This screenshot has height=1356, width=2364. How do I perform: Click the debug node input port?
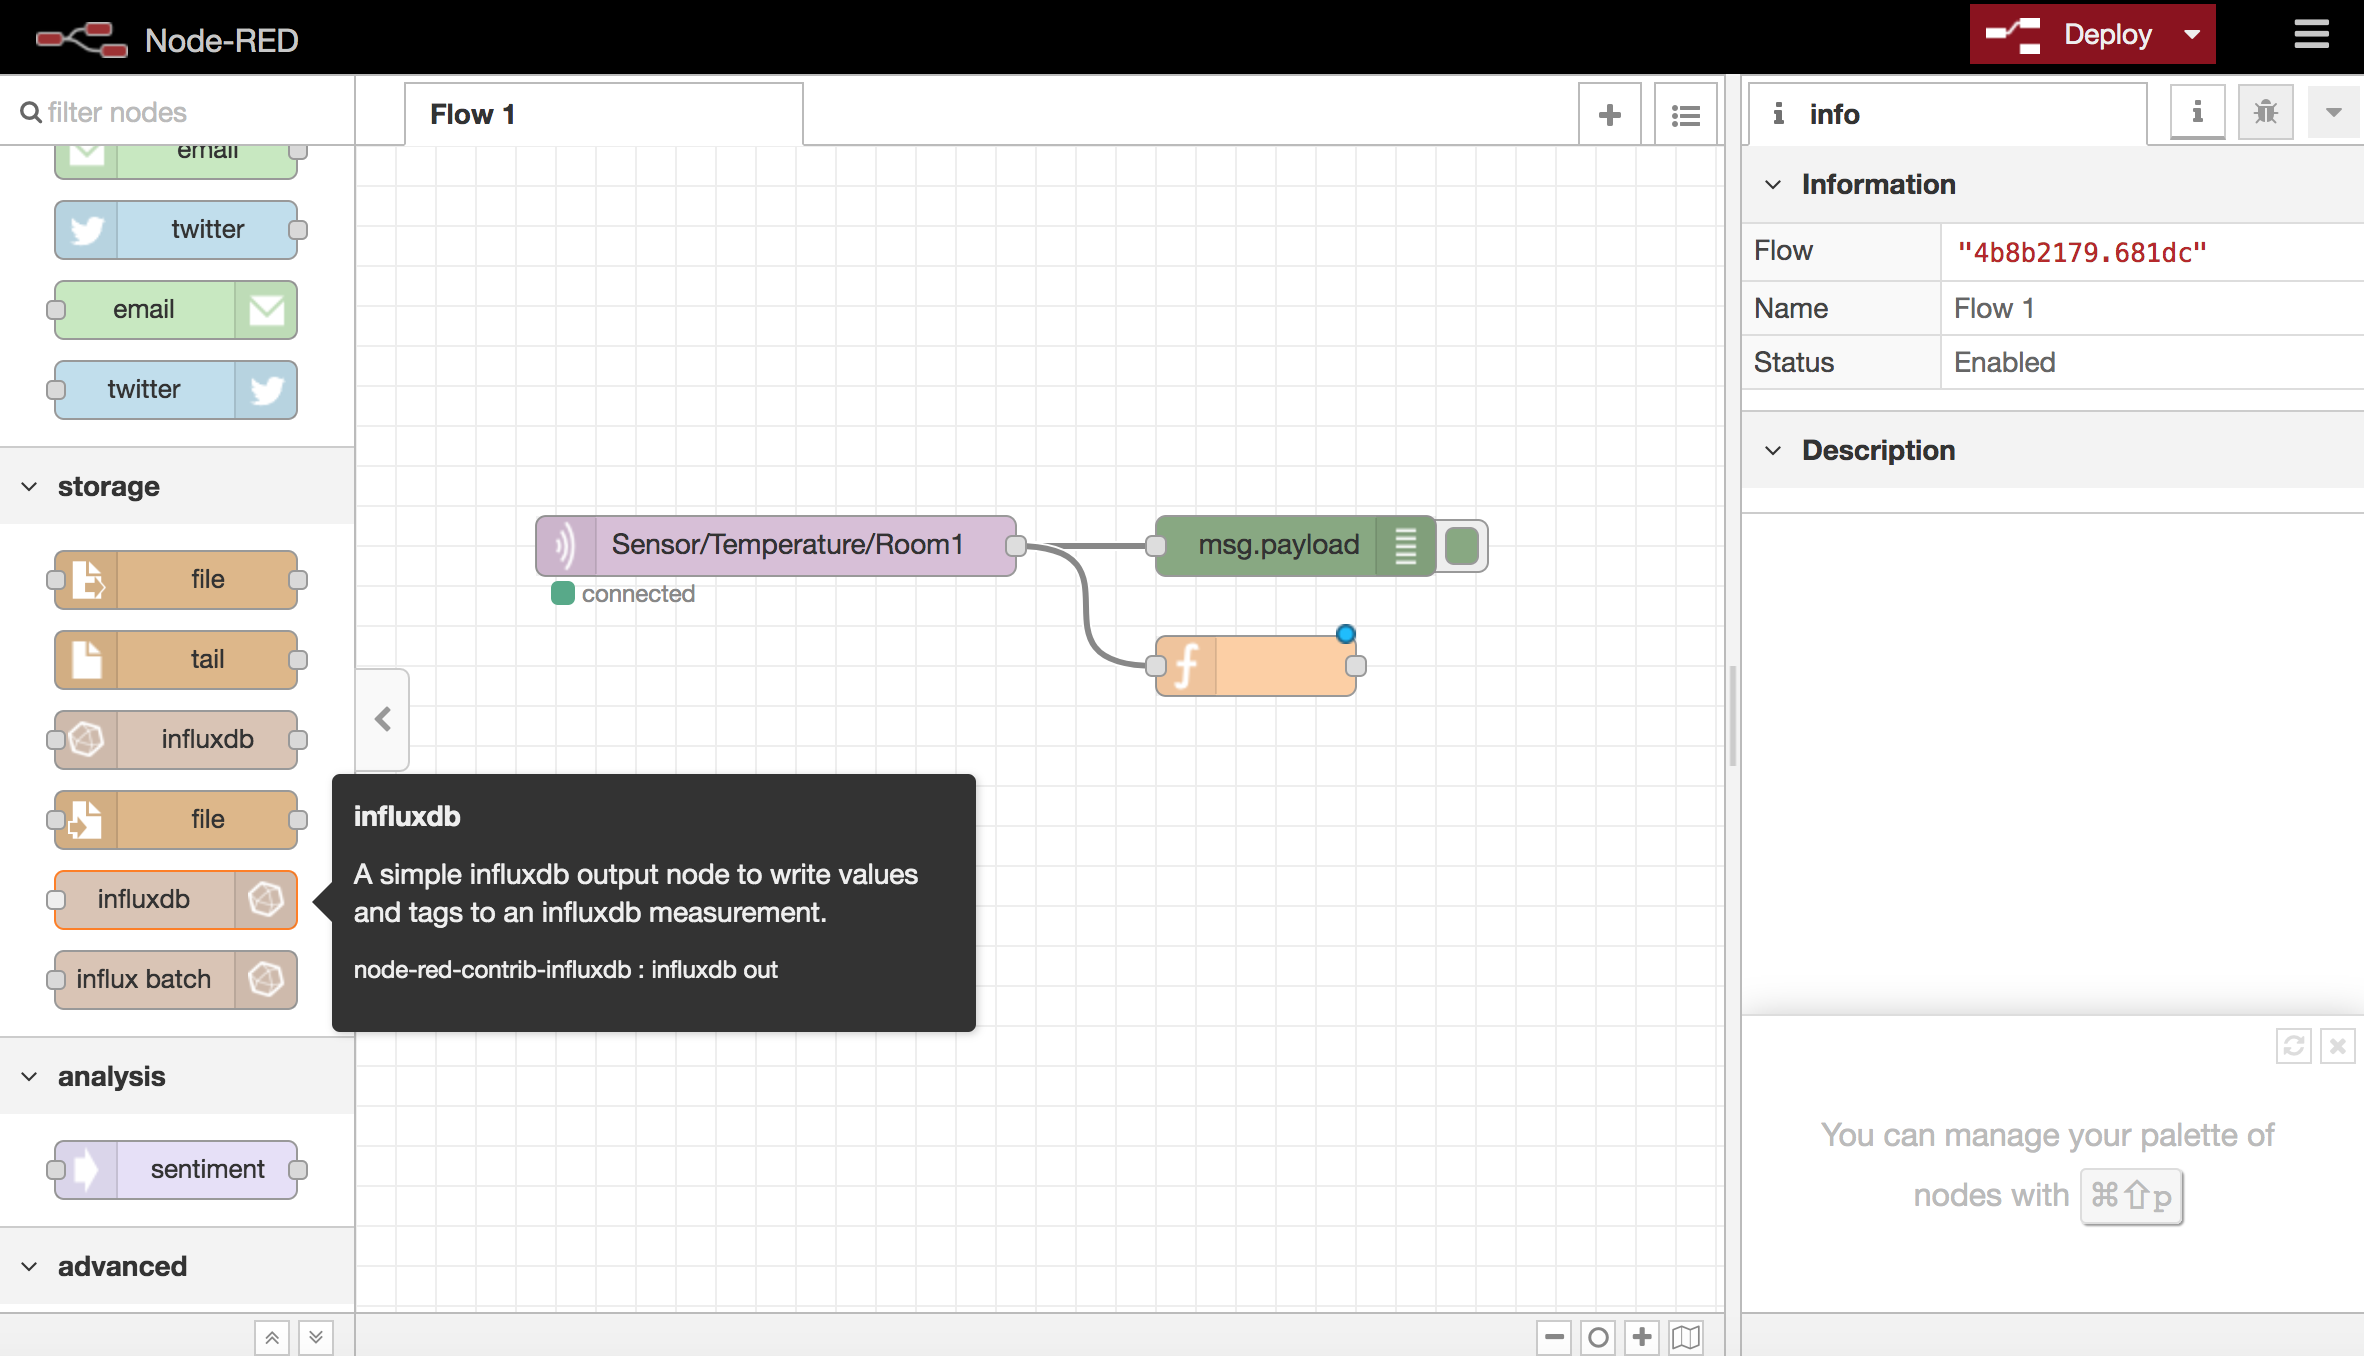pyautogui.click(x=1156, y=545)
